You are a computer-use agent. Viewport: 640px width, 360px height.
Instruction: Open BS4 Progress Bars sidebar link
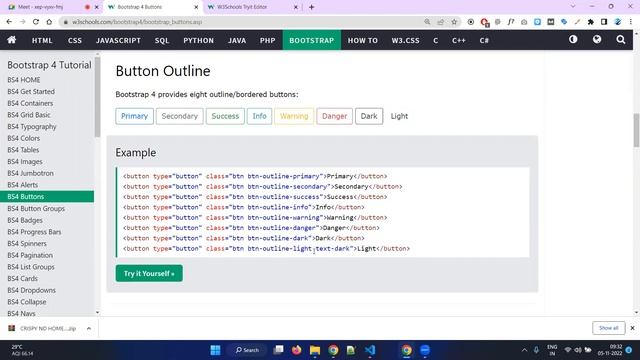pyautogui.click(x=34, y=231)
